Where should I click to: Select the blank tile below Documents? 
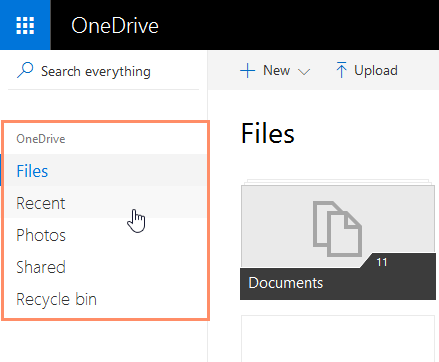pyautogui.click(x=338, y=338)
